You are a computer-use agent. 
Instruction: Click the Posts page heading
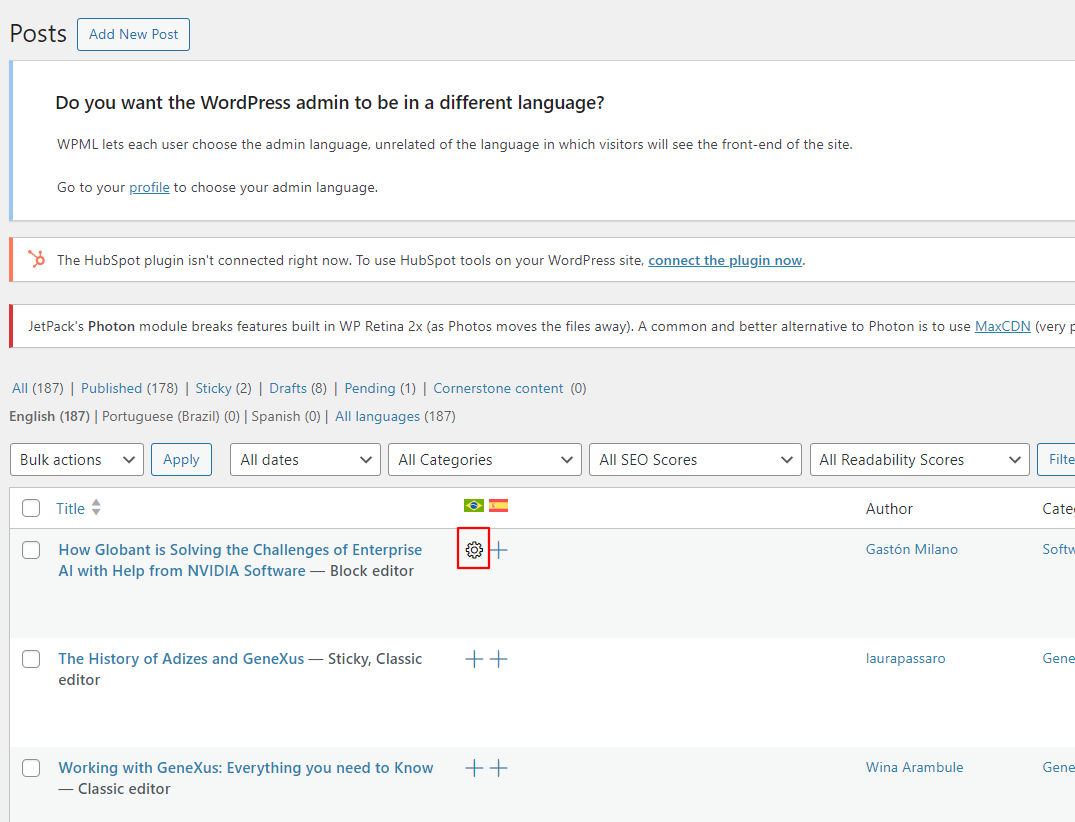38,34
